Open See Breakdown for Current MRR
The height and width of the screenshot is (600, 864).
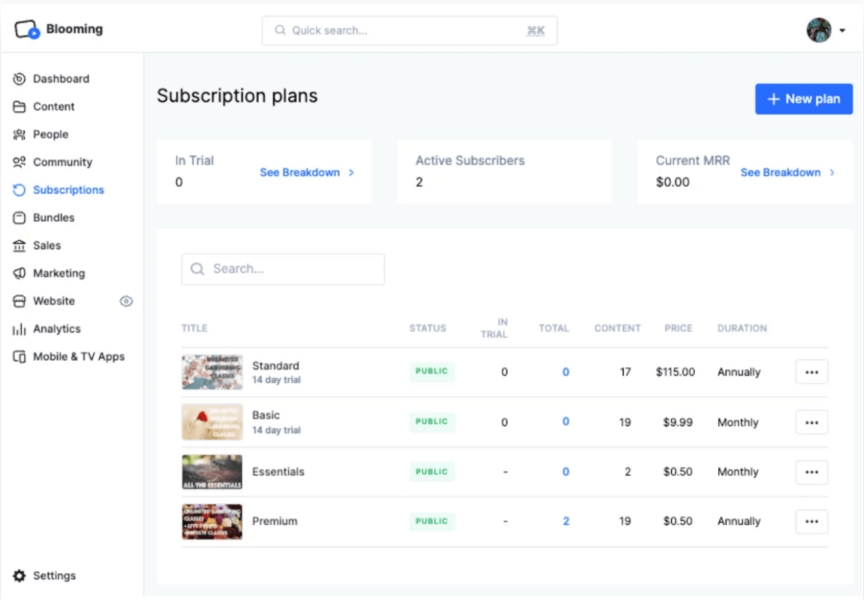783,172
